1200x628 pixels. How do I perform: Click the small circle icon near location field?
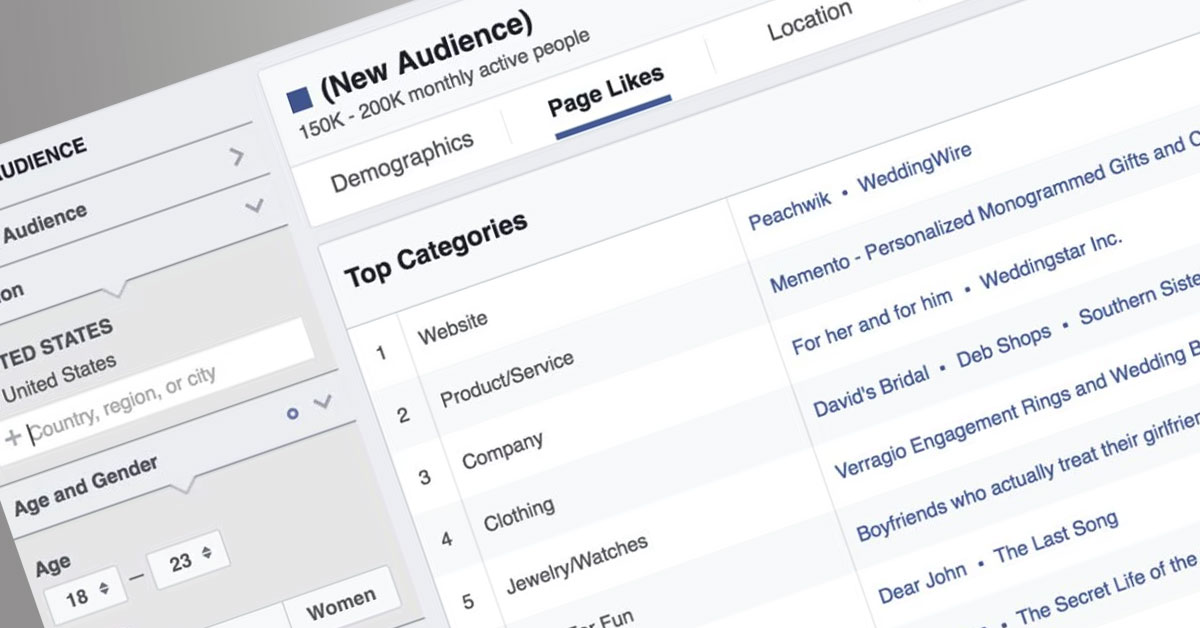tap(292, 412)
